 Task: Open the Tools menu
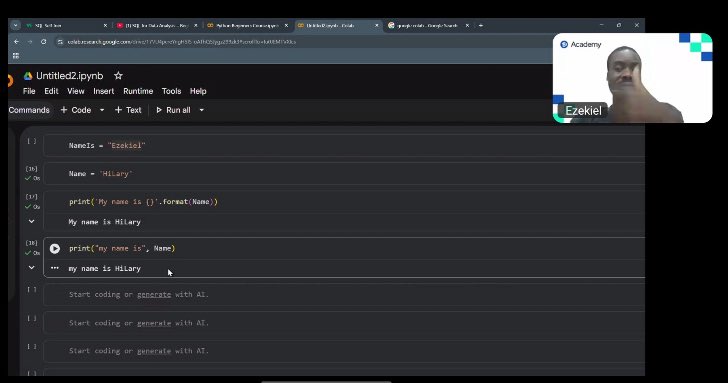point(171,91)
